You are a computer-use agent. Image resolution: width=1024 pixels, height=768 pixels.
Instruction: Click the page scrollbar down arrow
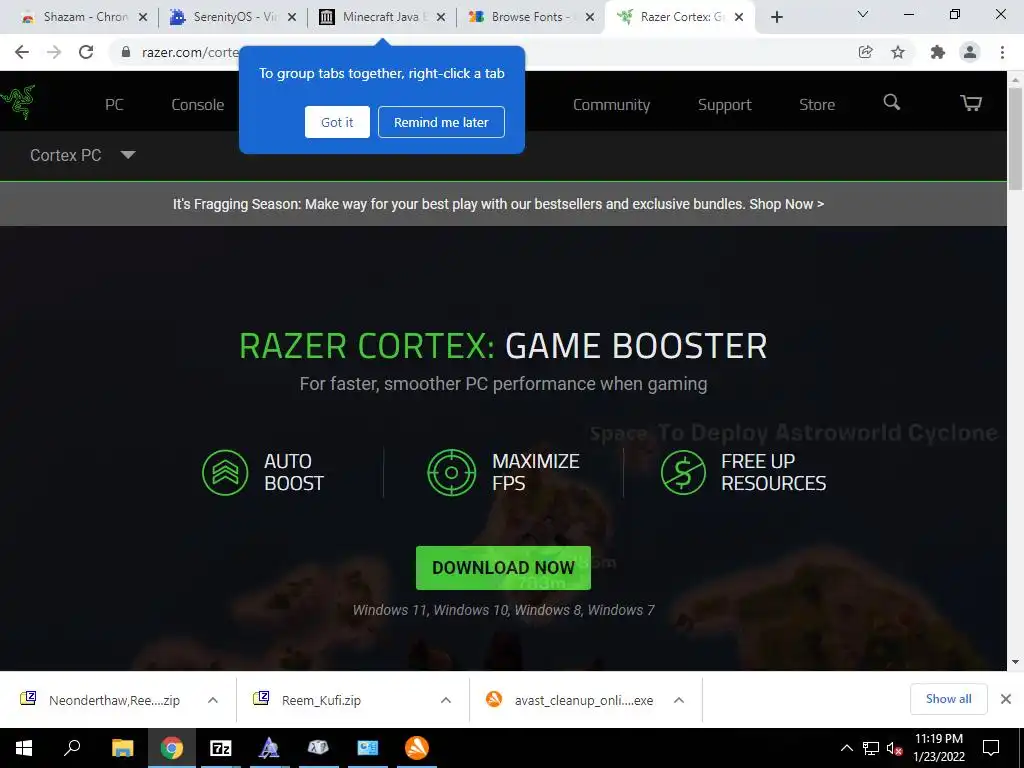pyautogui.click(x=1015, y=662)
